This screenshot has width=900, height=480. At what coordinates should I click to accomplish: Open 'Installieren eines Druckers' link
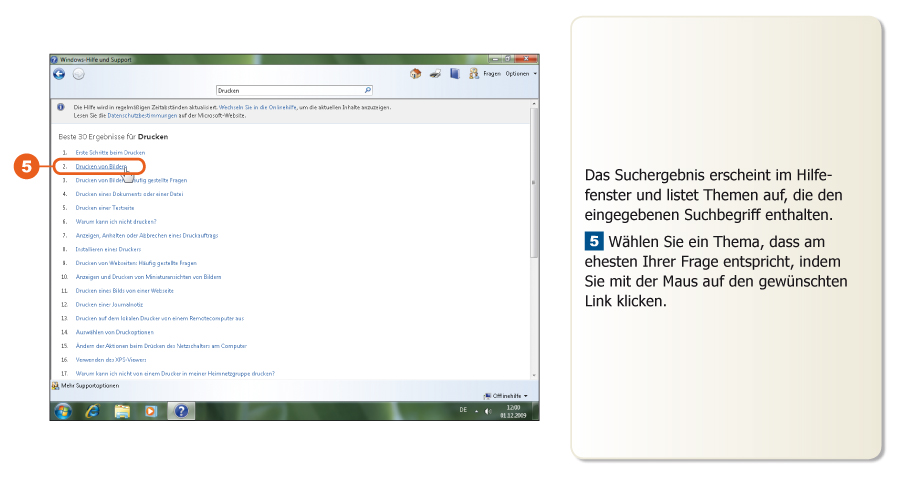pos(108,249)
